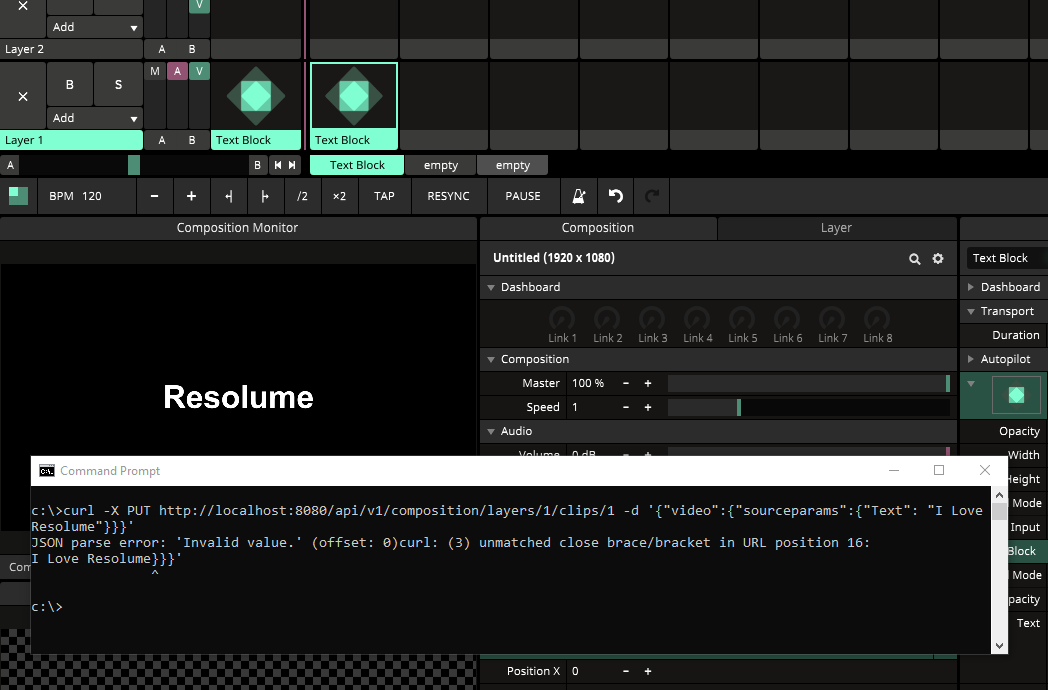Collapse the Dashboard section in Composition panel
The image size is (1048, 690).
[491, 287]
